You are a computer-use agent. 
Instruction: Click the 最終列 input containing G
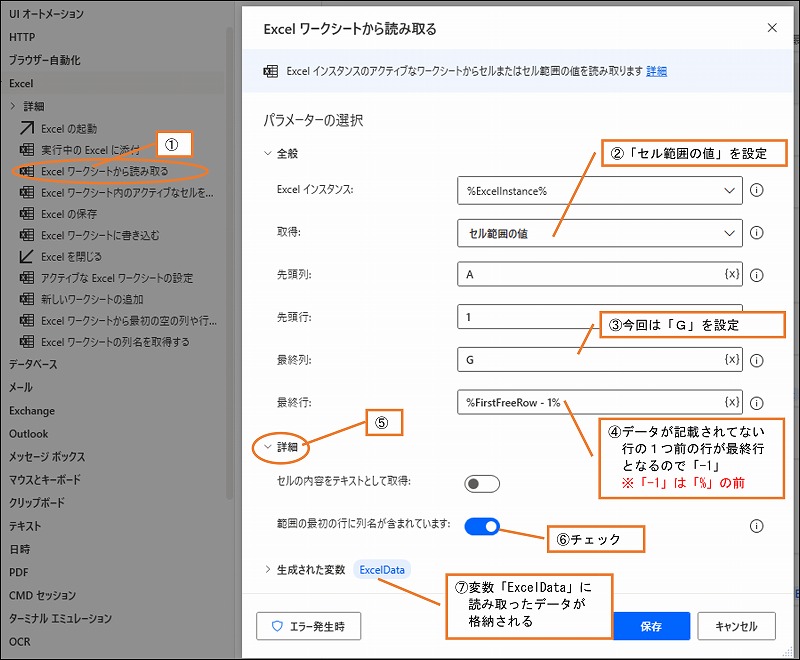(599, 360)
